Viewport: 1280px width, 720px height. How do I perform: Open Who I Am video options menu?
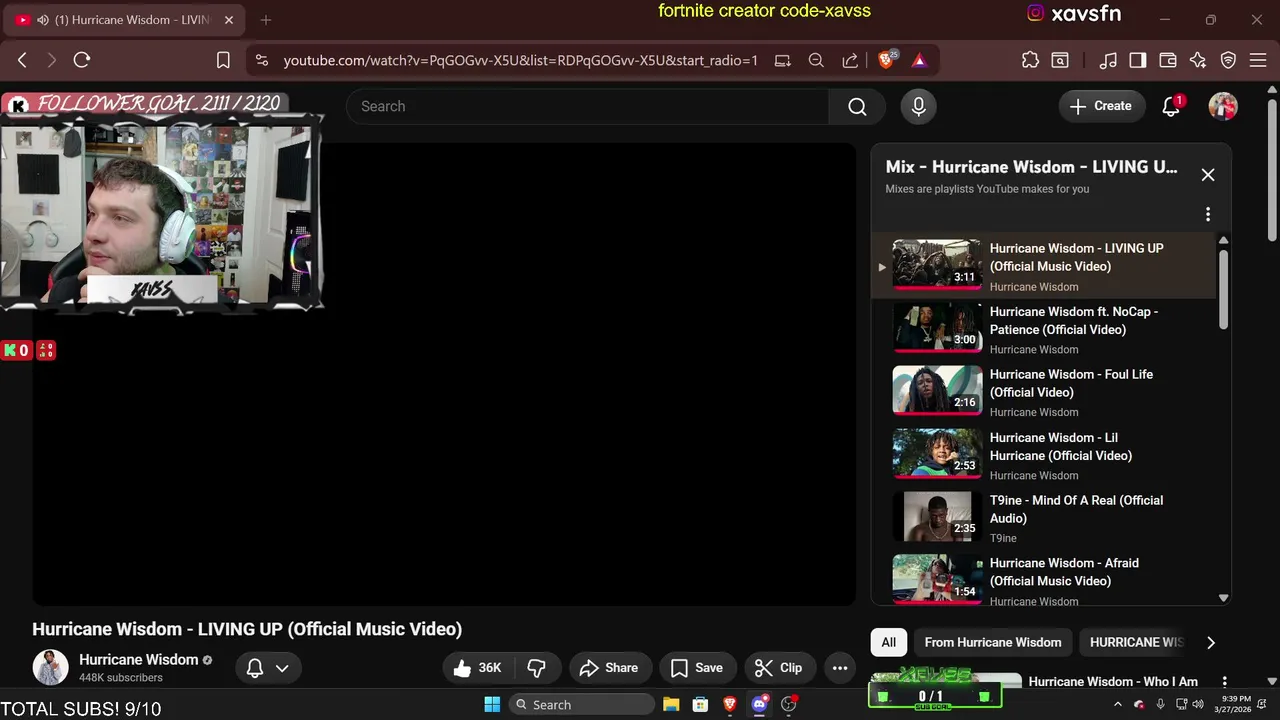(1224, 682)
